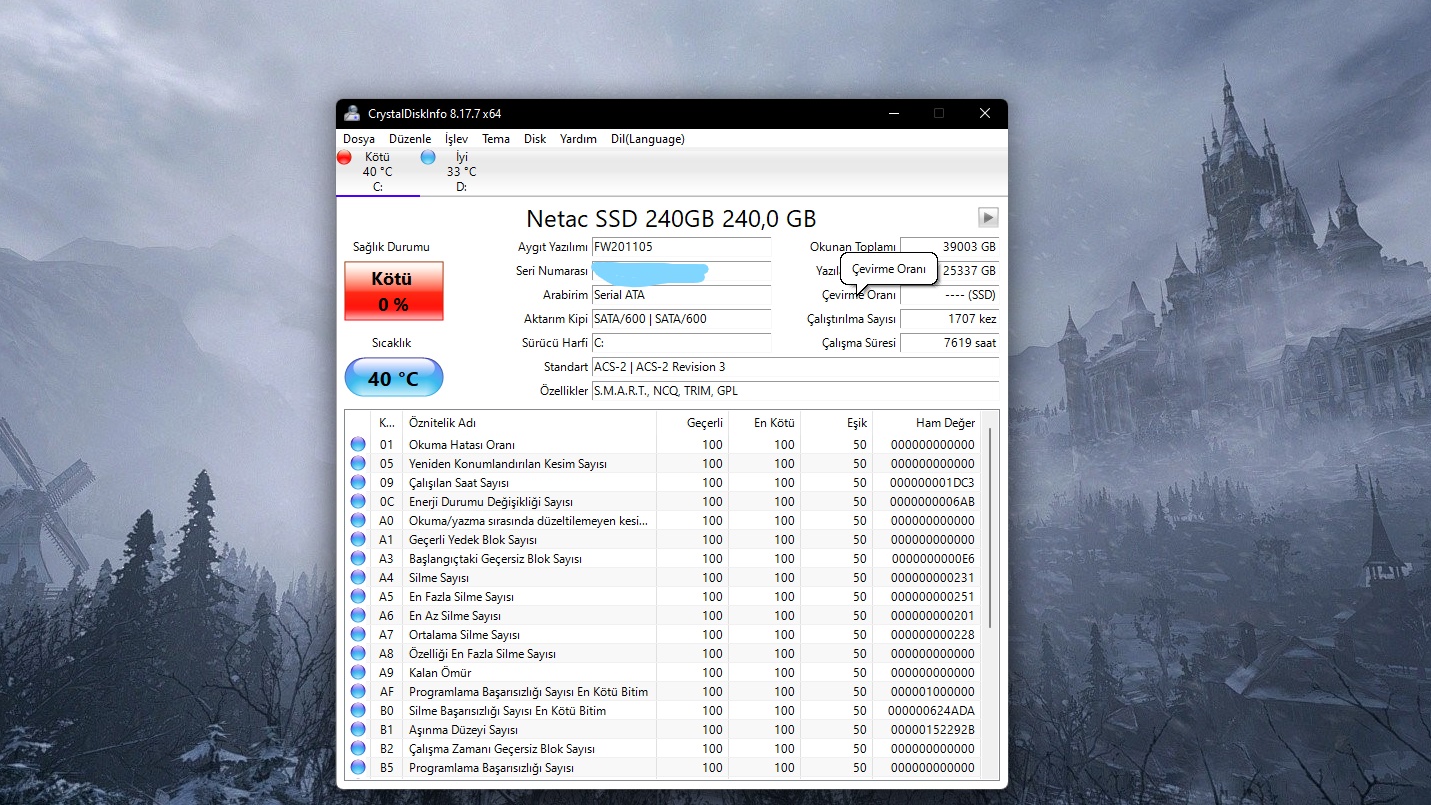Screen dimensions: 1431x805
Task: Click status icon beside Kalan Ömür
Action: coord(358,673)
